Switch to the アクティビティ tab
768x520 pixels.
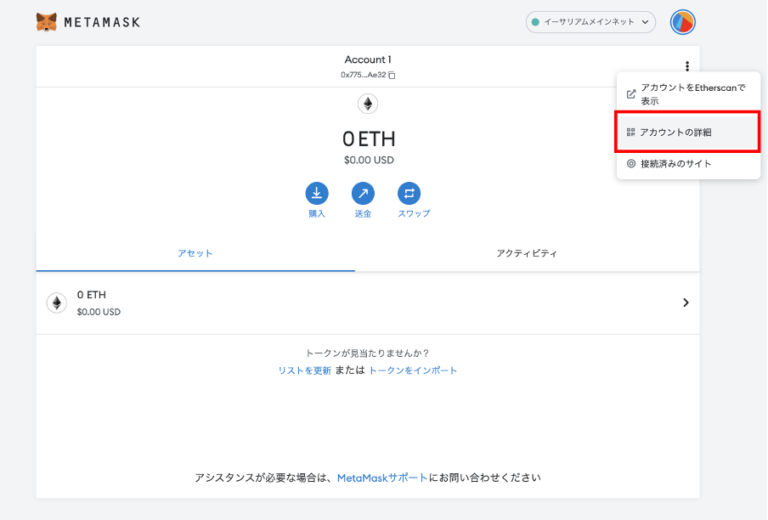tap(527, 253)
